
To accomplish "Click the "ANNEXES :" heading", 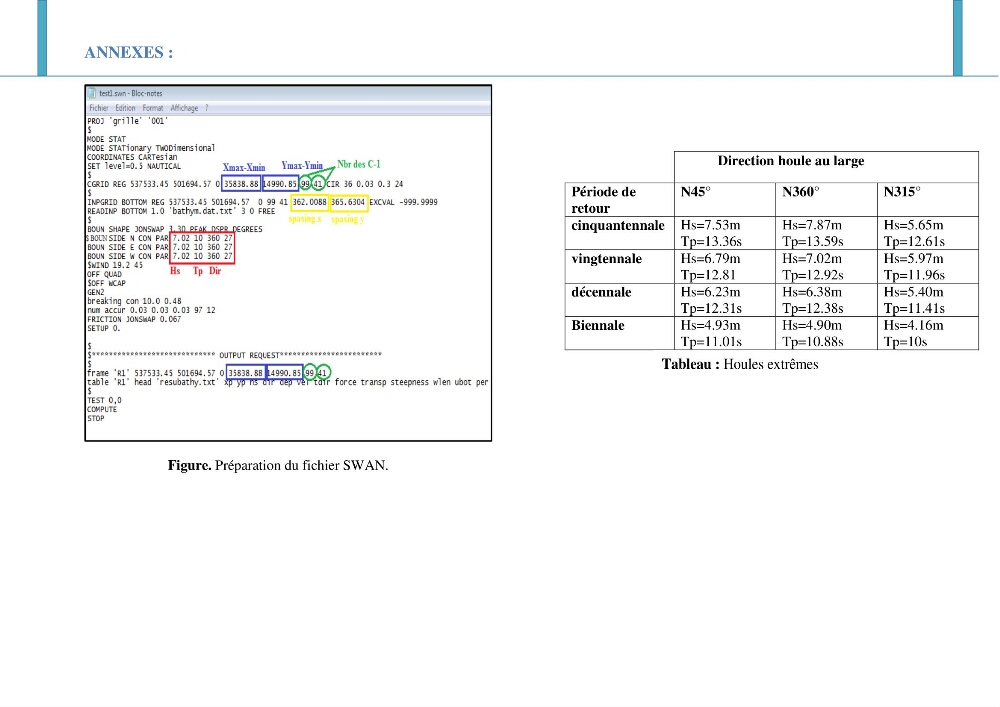I will click(x=128, y=52).
